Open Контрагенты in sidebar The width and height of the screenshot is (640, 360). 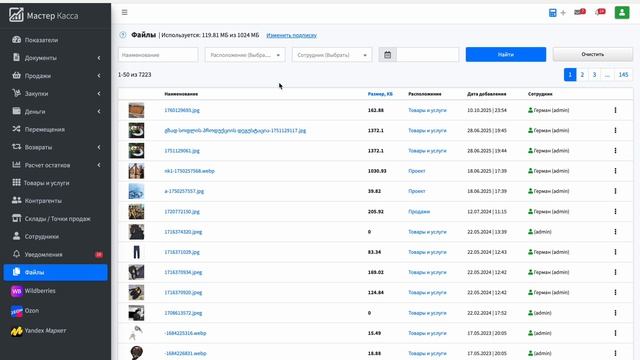[x=56, y=201]
